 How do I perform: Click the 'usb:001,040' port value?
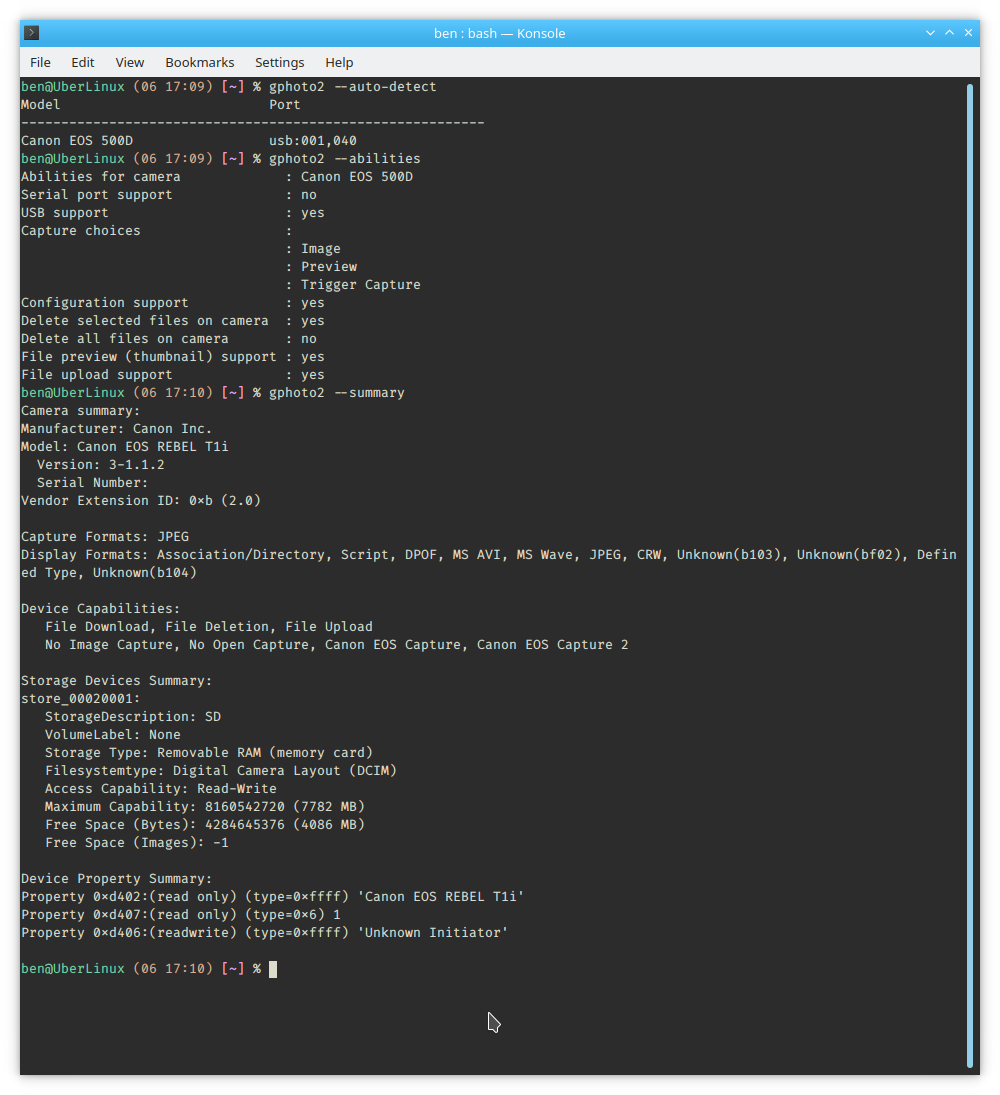pyautogui.click(x=313, y=140)
